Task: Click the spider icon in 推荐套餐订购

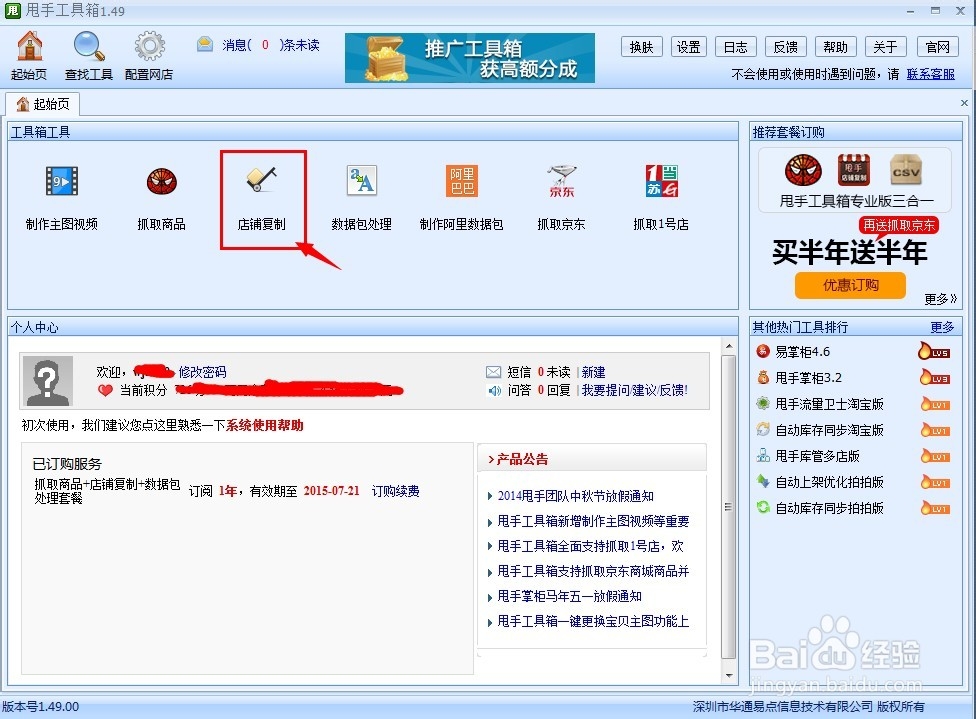Action: [803, 170]
